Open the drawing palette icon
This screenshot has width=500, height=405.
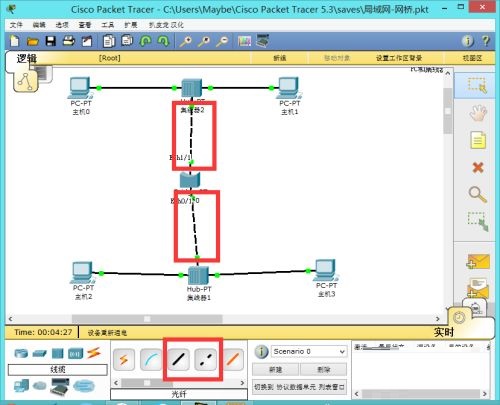click(244, 41)
